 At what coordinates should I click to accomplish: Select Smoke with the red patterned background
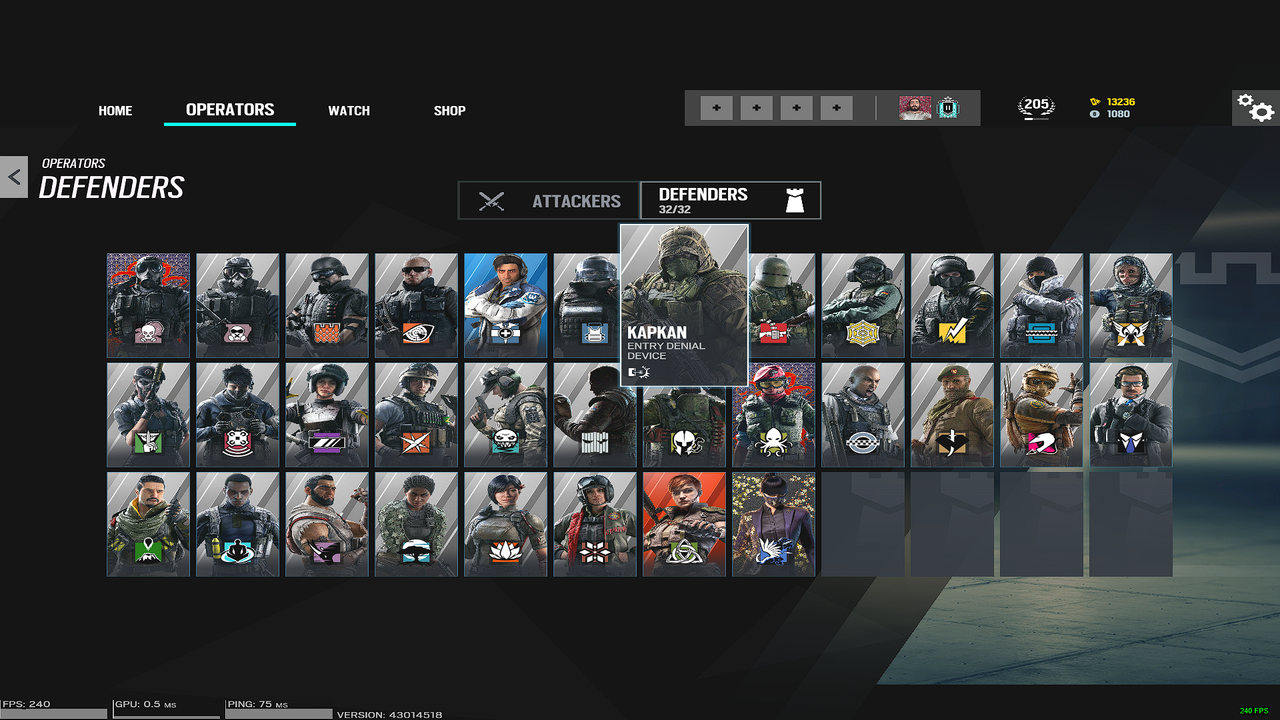(x=148, y=305)
